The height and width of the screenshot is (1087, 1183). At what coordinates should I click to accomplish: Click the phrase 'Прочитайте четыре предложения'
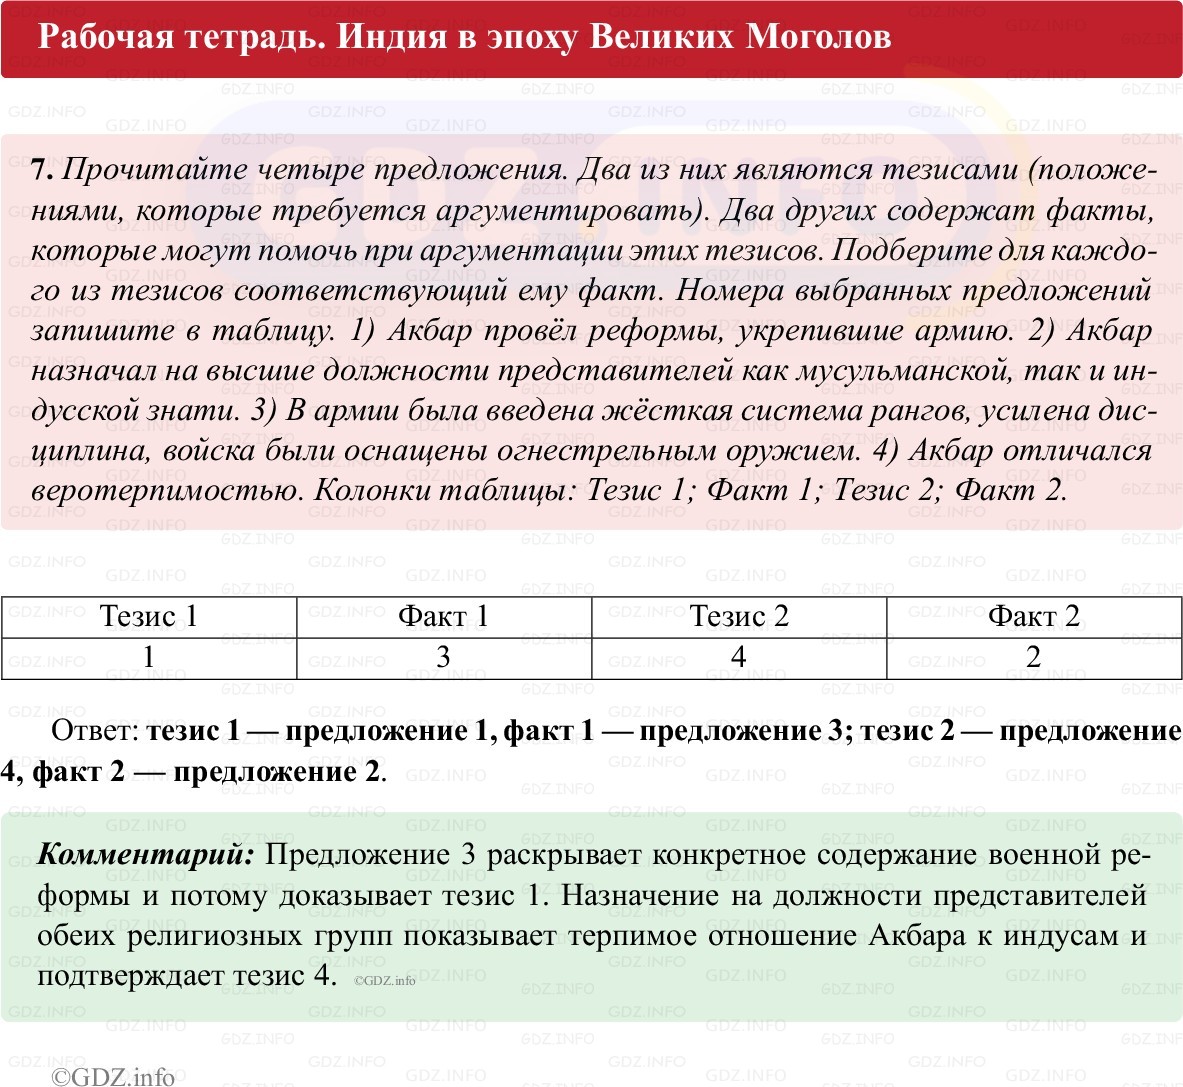313,170
